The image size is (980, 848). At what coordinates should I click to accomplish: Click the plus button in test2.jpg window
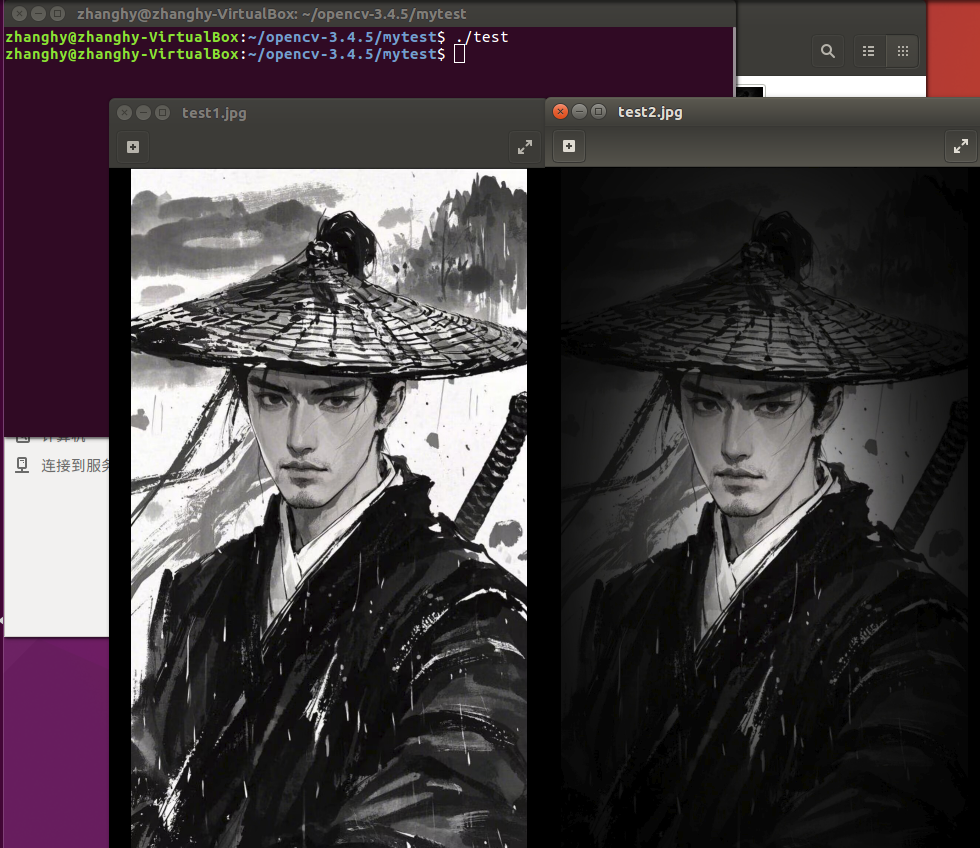coord(569,146)
